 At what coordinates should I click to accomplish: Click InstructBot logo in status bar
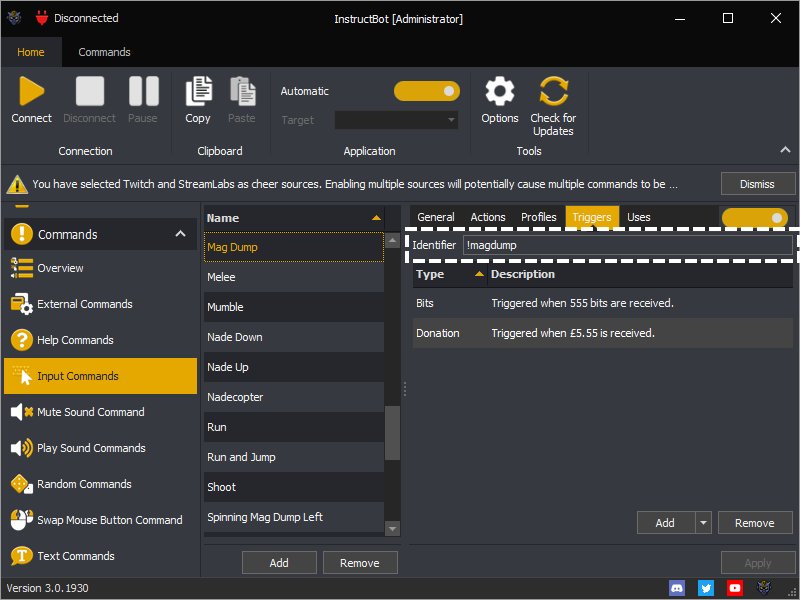click(764, 588)
